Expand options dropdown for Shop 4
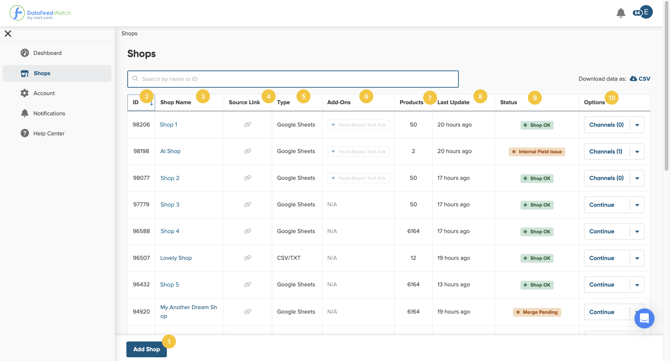Screen dimensions: 670x361 tap(637, 232)
